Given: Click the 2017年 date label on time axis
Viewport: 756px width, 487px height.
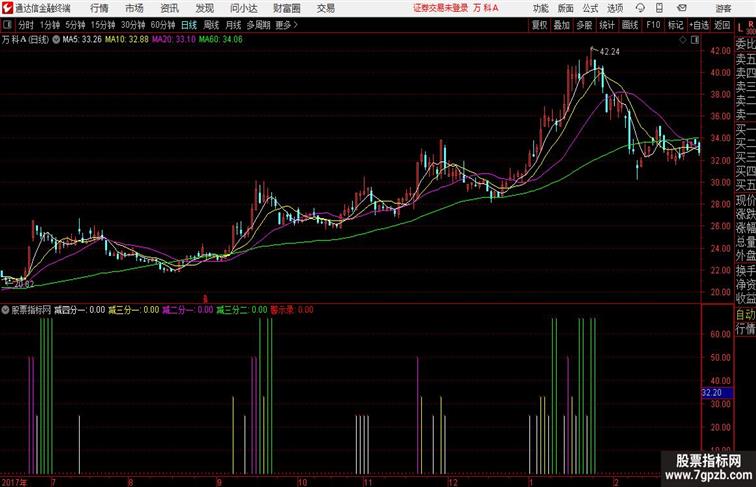Looking at the screenshot, I should tap(14, 482).
